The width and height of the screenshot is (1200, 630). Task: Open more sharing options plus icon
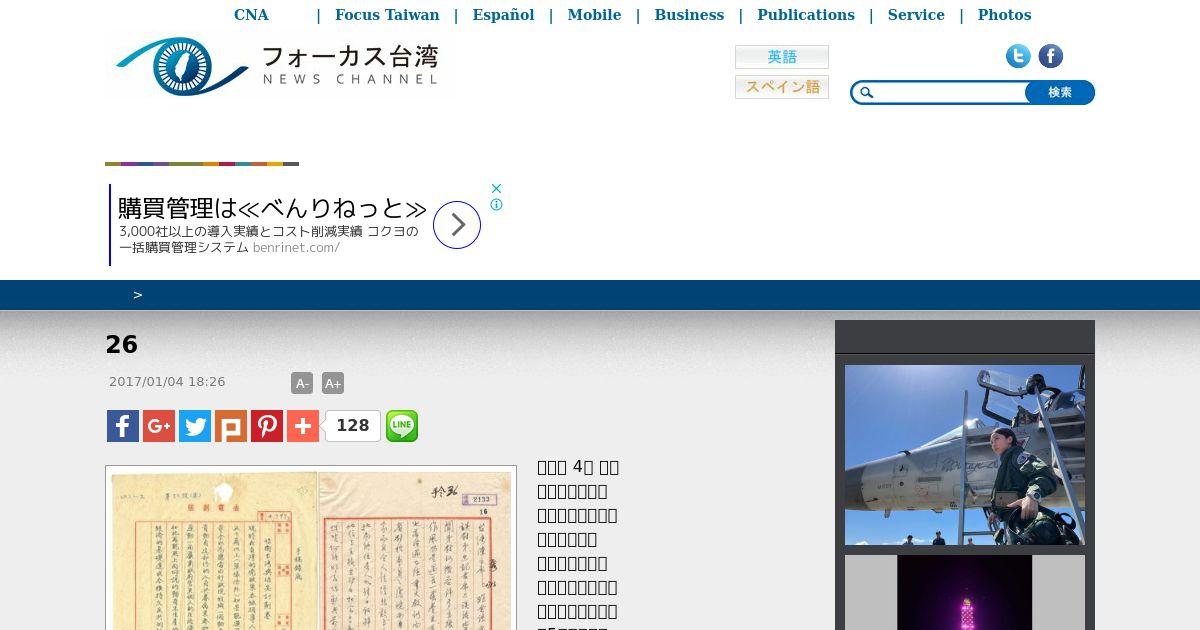point(303,426)
